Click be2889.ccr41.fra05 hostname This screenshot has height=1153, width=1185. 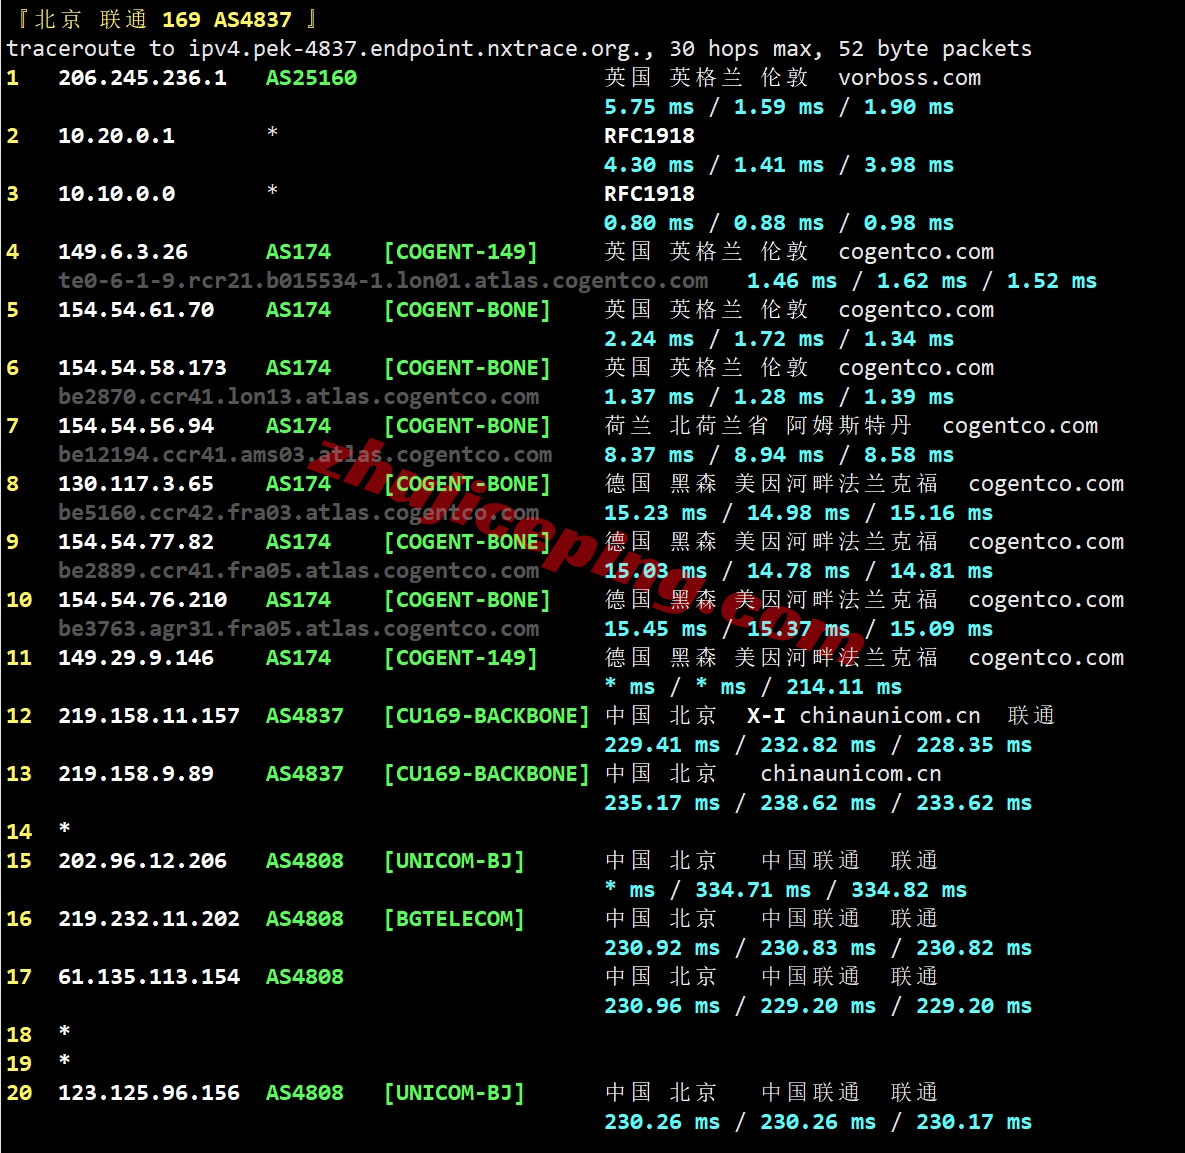pyautogui.click(x=299, y=571)
